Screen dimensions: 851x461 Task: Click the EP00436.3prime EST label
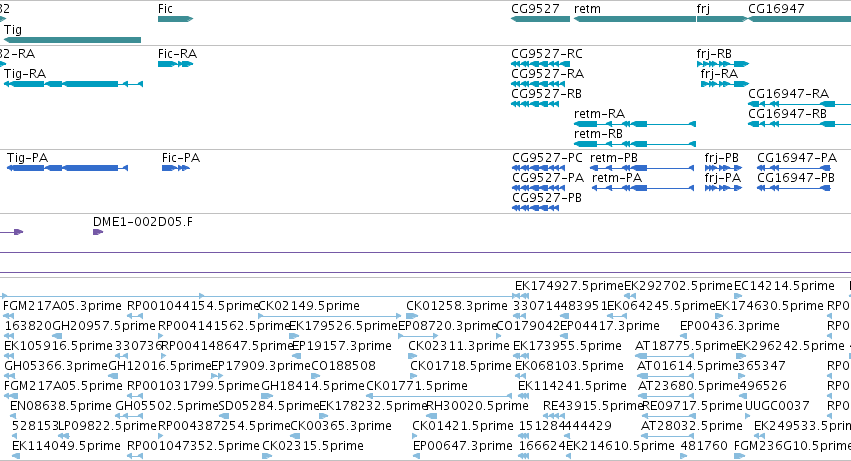point(730,326)
